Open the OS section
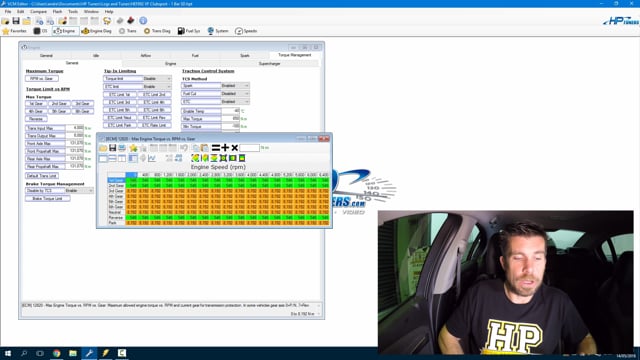This screenshot has height=360, width=640. pos(40,31)
